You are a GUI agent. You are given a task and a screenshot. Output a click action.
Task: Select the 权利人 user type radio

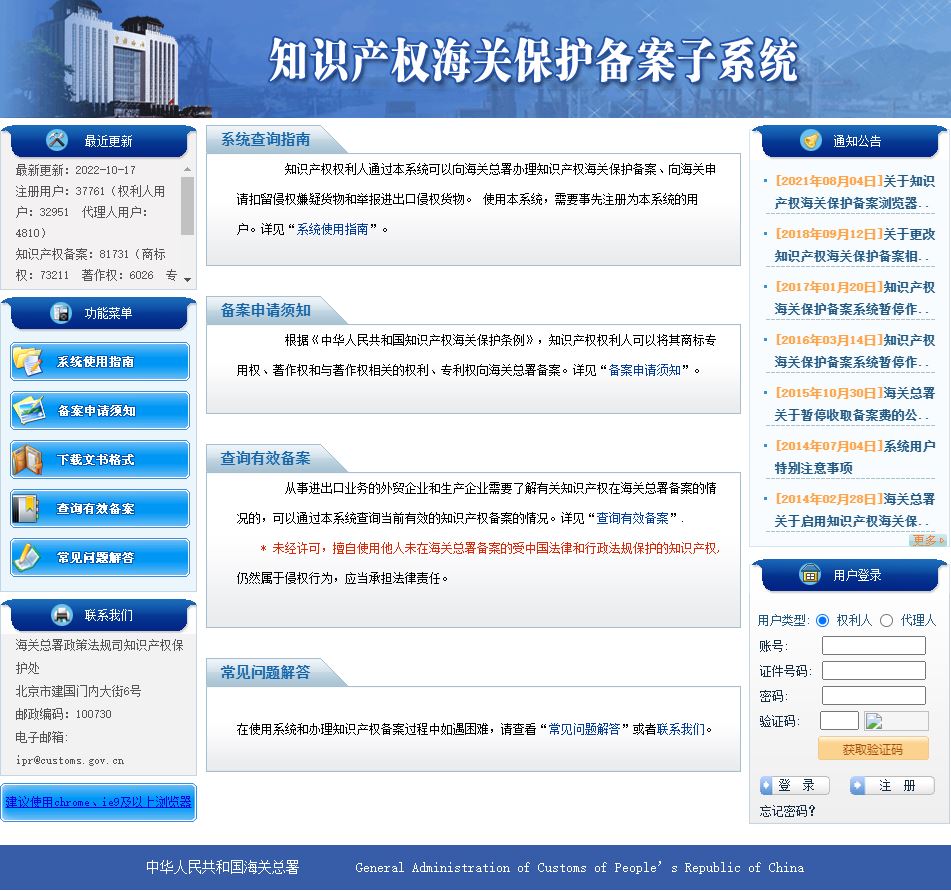click(x=822, y=620)
